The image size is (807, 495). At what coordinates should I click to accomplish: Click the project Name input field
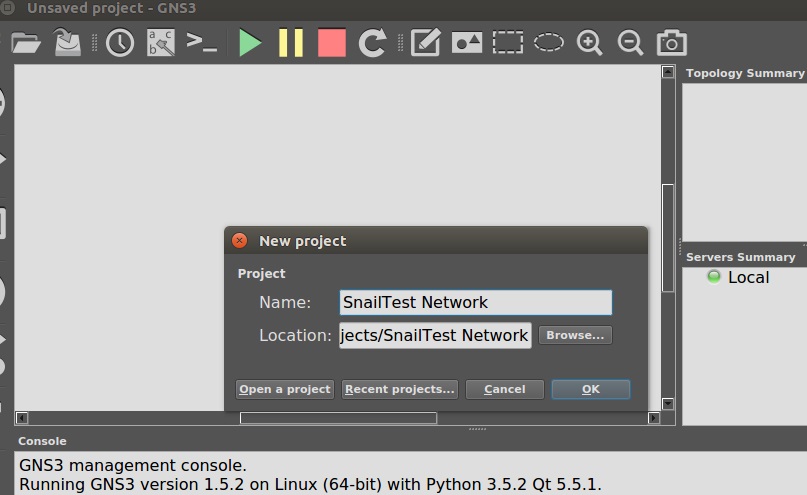coord(476,303)
